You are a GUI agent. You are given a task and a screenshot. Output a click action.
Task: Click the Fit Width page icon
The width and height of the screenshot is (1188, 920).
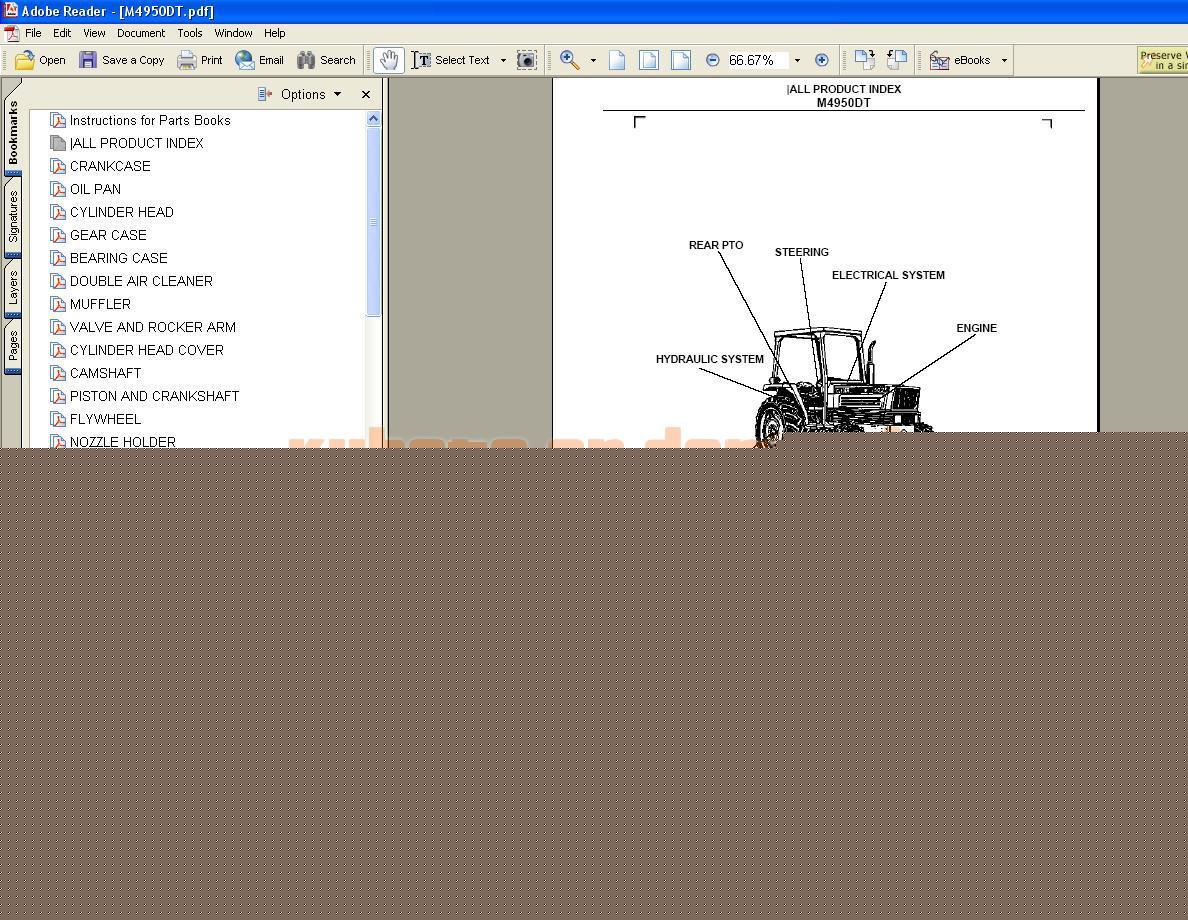point(681,60)
